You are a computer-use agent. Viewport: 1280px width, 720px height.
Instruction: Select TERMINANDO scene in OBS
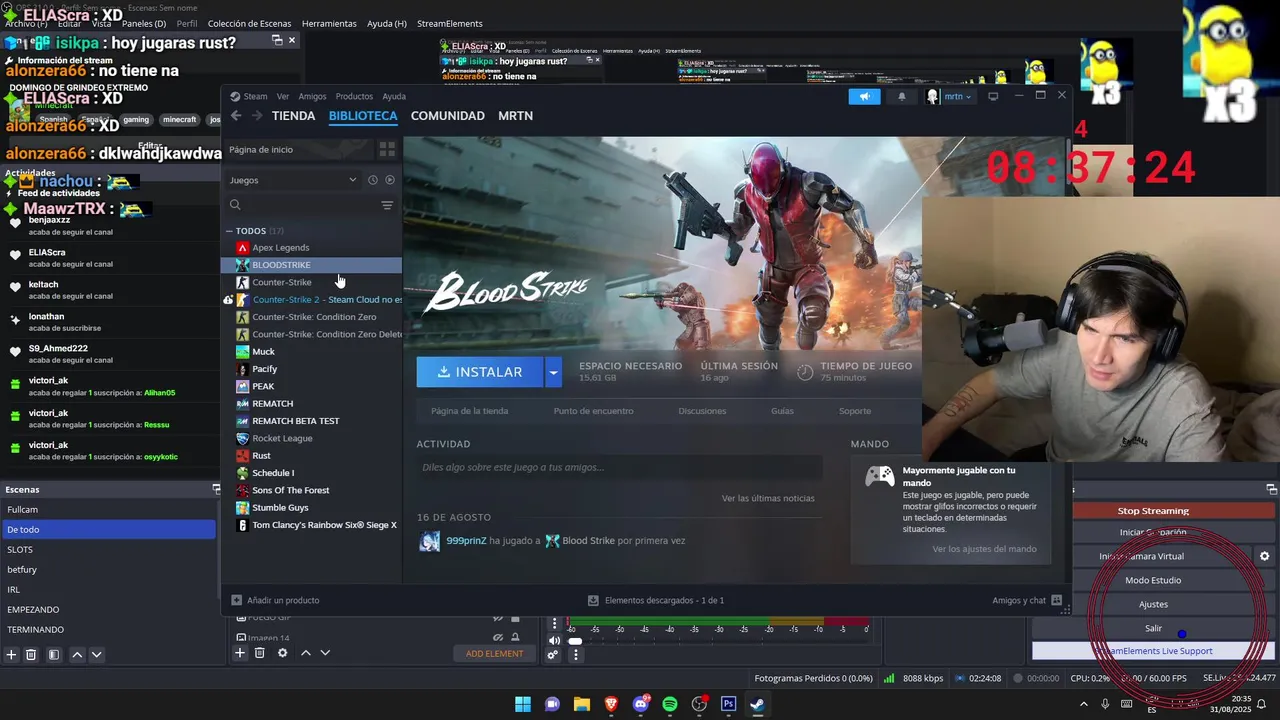pyautogui.click(x=108, y=630)
